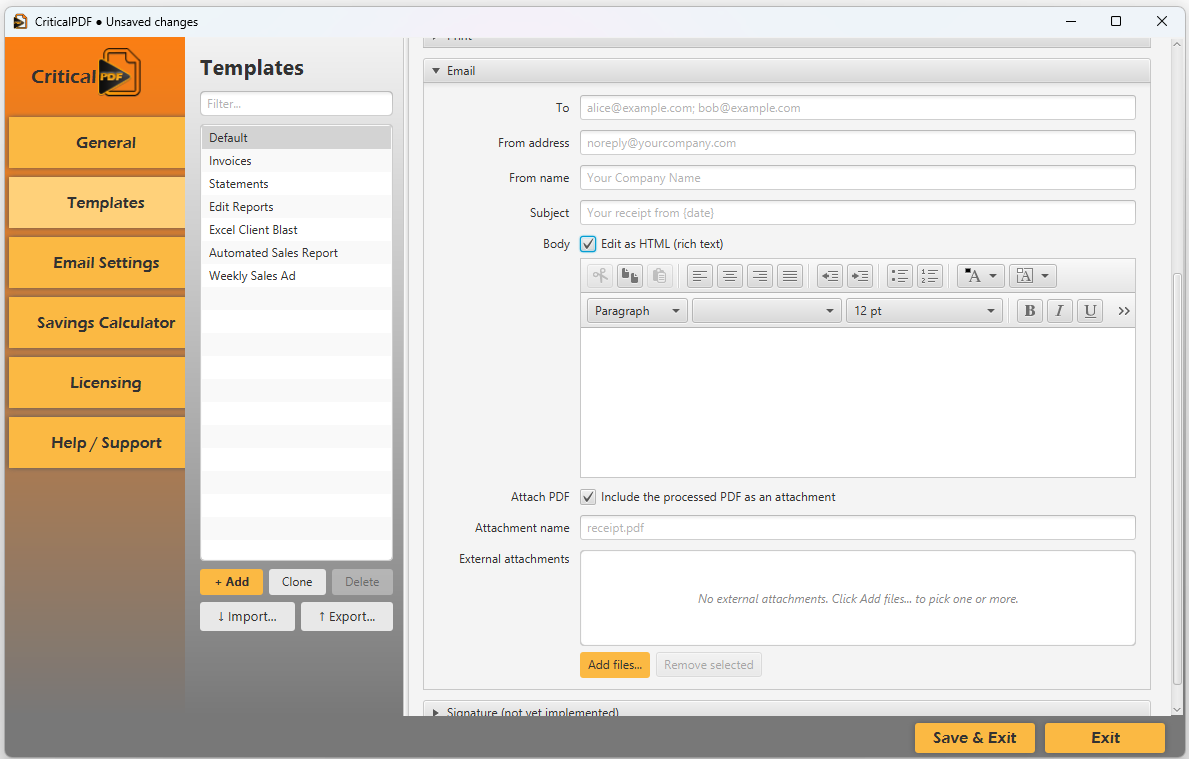This screenshot has height=759, width=1189.
Task: Toggle bold formatting
Action: pos(1029,311)
